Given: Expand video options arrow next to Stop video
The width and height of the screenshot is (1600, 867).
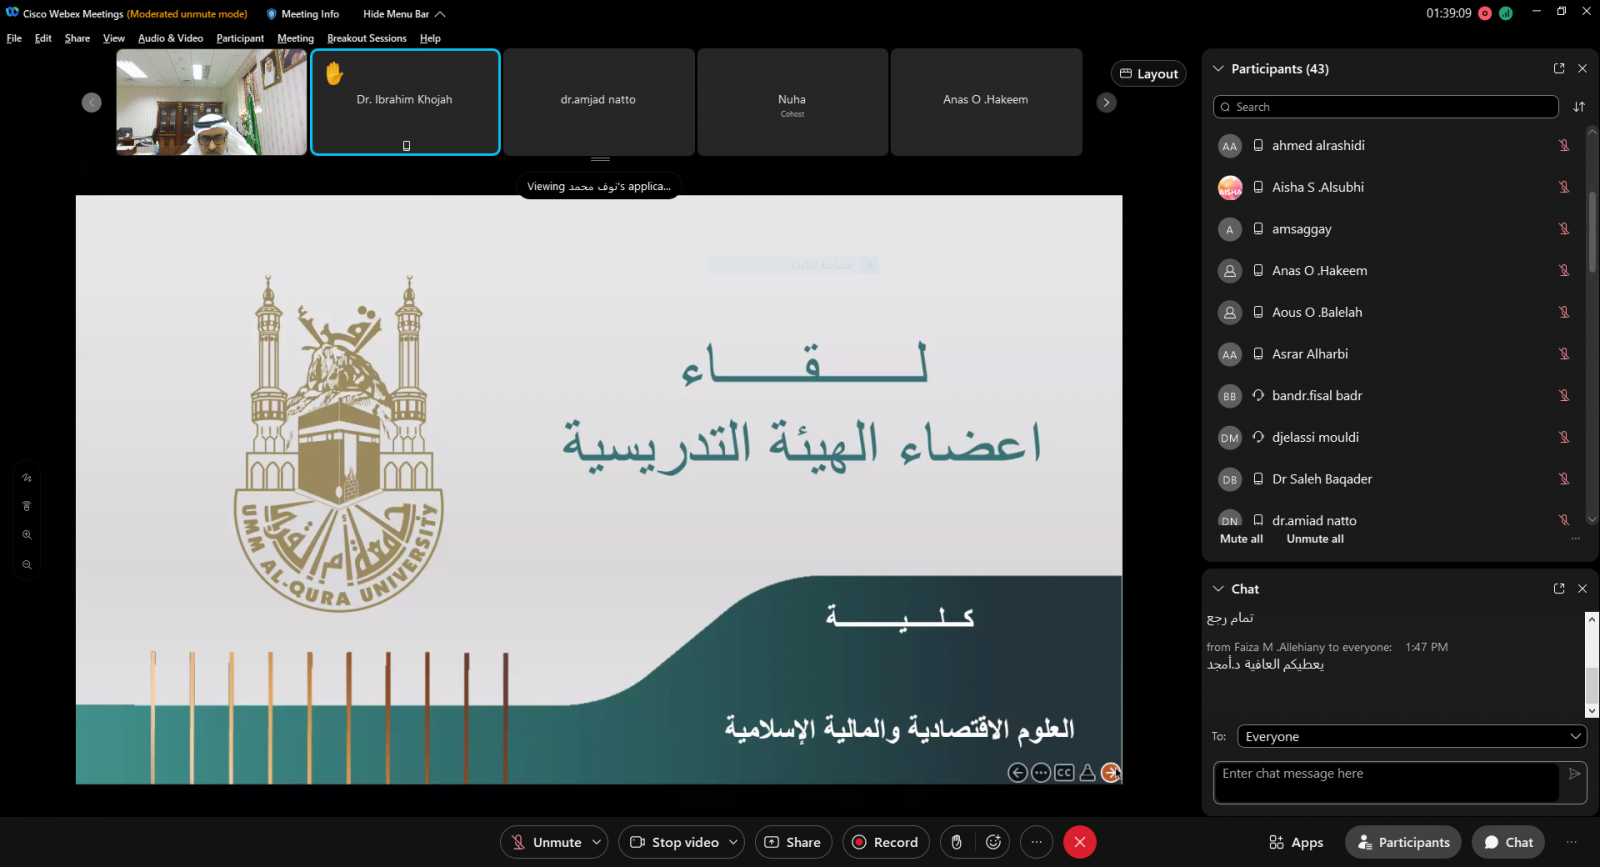Looking at the screenshot, I should click(x=733, y=842).
